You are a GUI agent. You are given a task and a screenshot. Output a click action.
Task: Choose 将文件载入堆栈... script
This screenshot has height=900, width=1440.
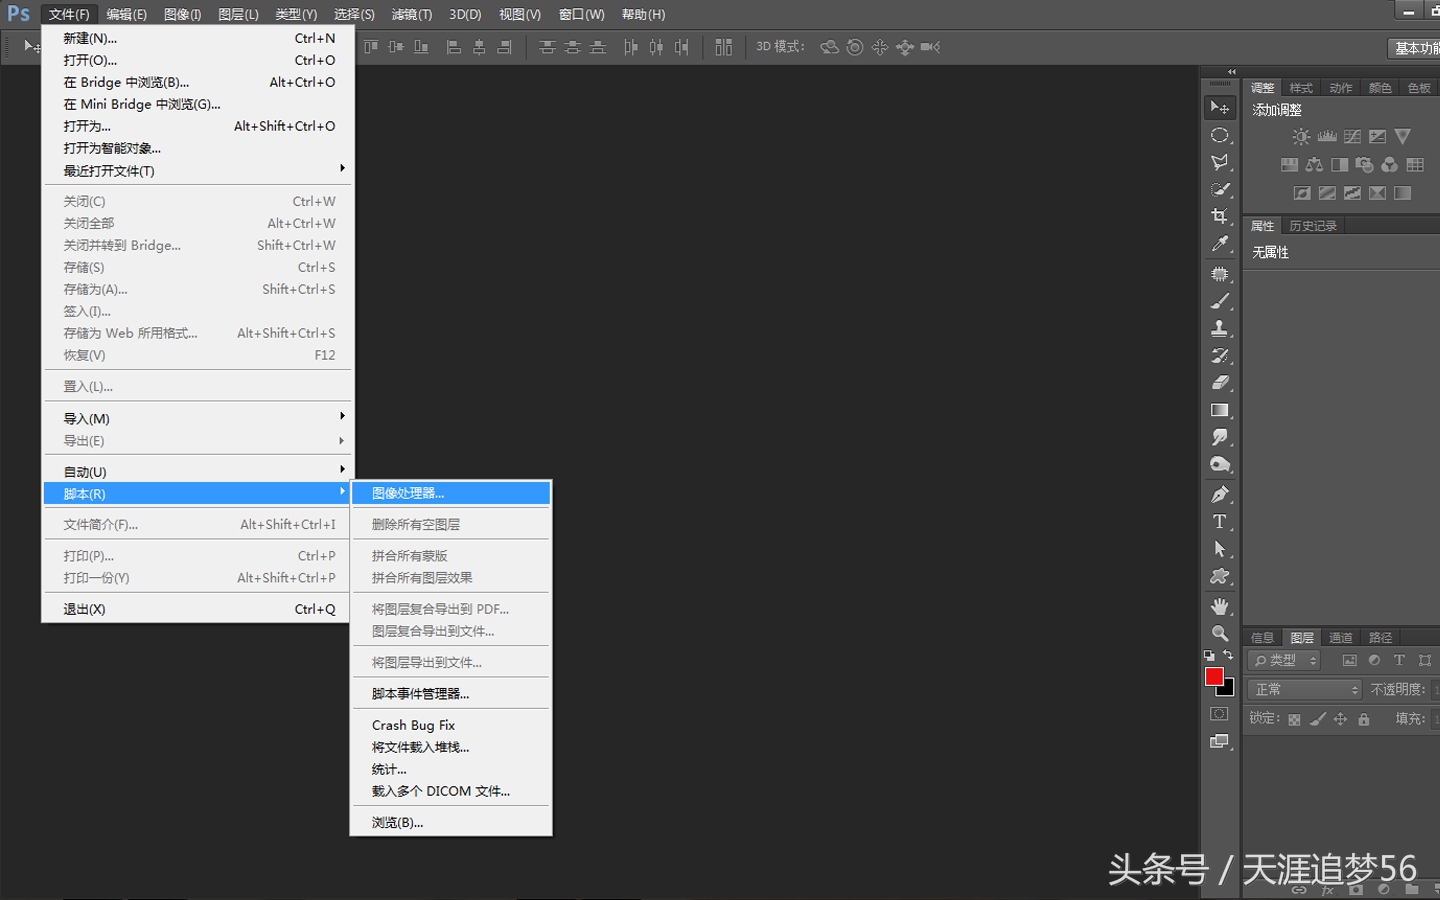pos(451,747)
